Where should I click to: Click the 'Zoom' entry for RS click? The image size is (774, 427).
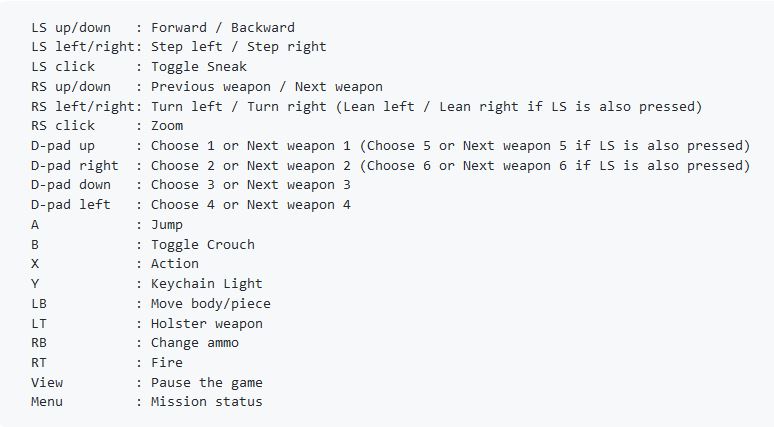point(167,125)
